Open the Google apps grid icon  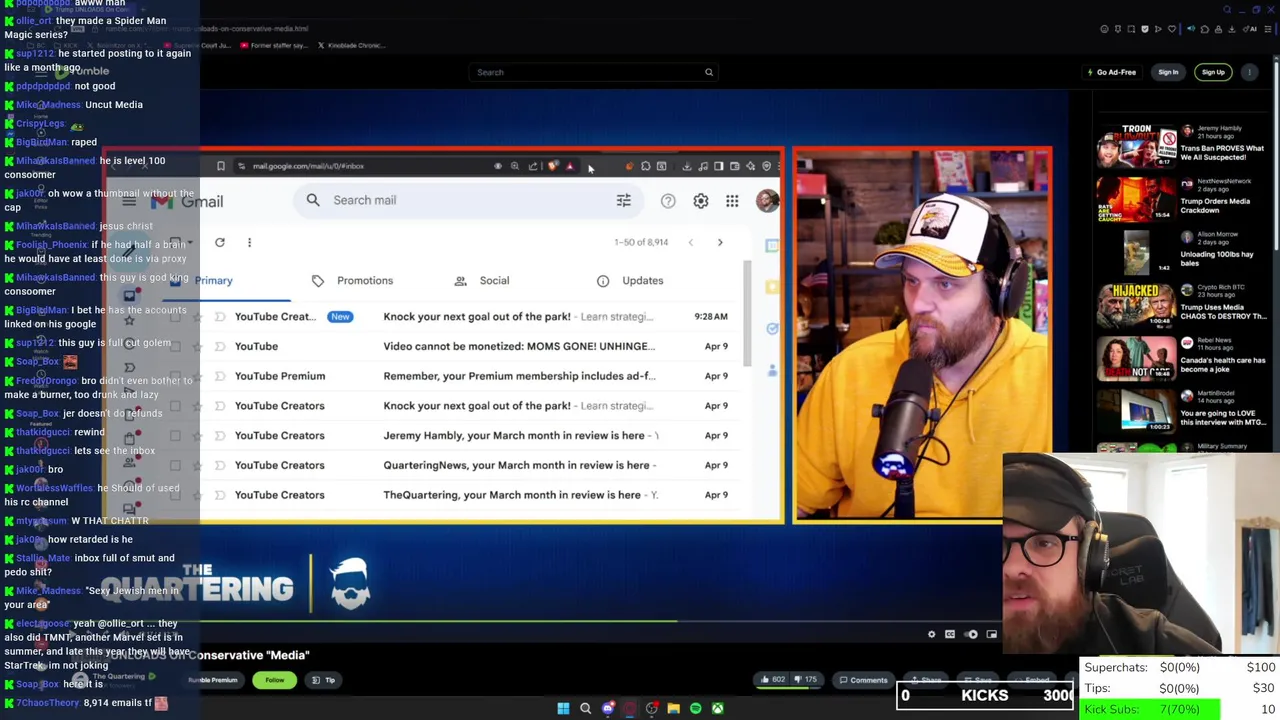coord(732,201)
